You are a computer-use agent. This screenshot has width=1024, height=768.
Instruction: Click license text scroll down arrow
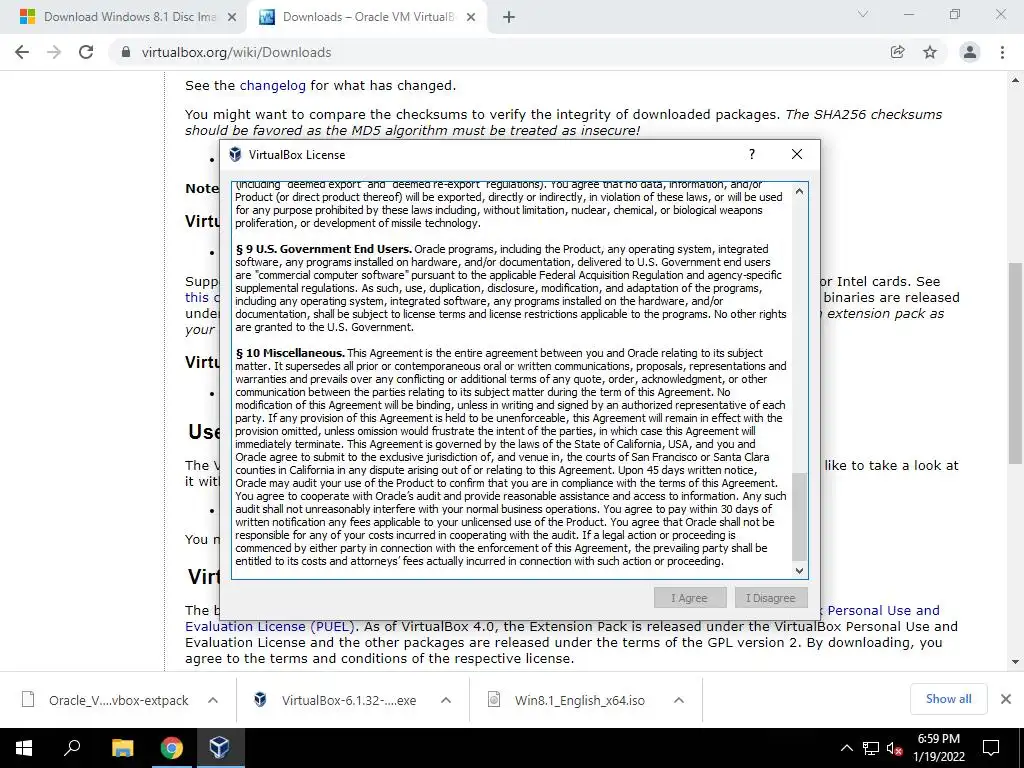(x=799, y=570)
